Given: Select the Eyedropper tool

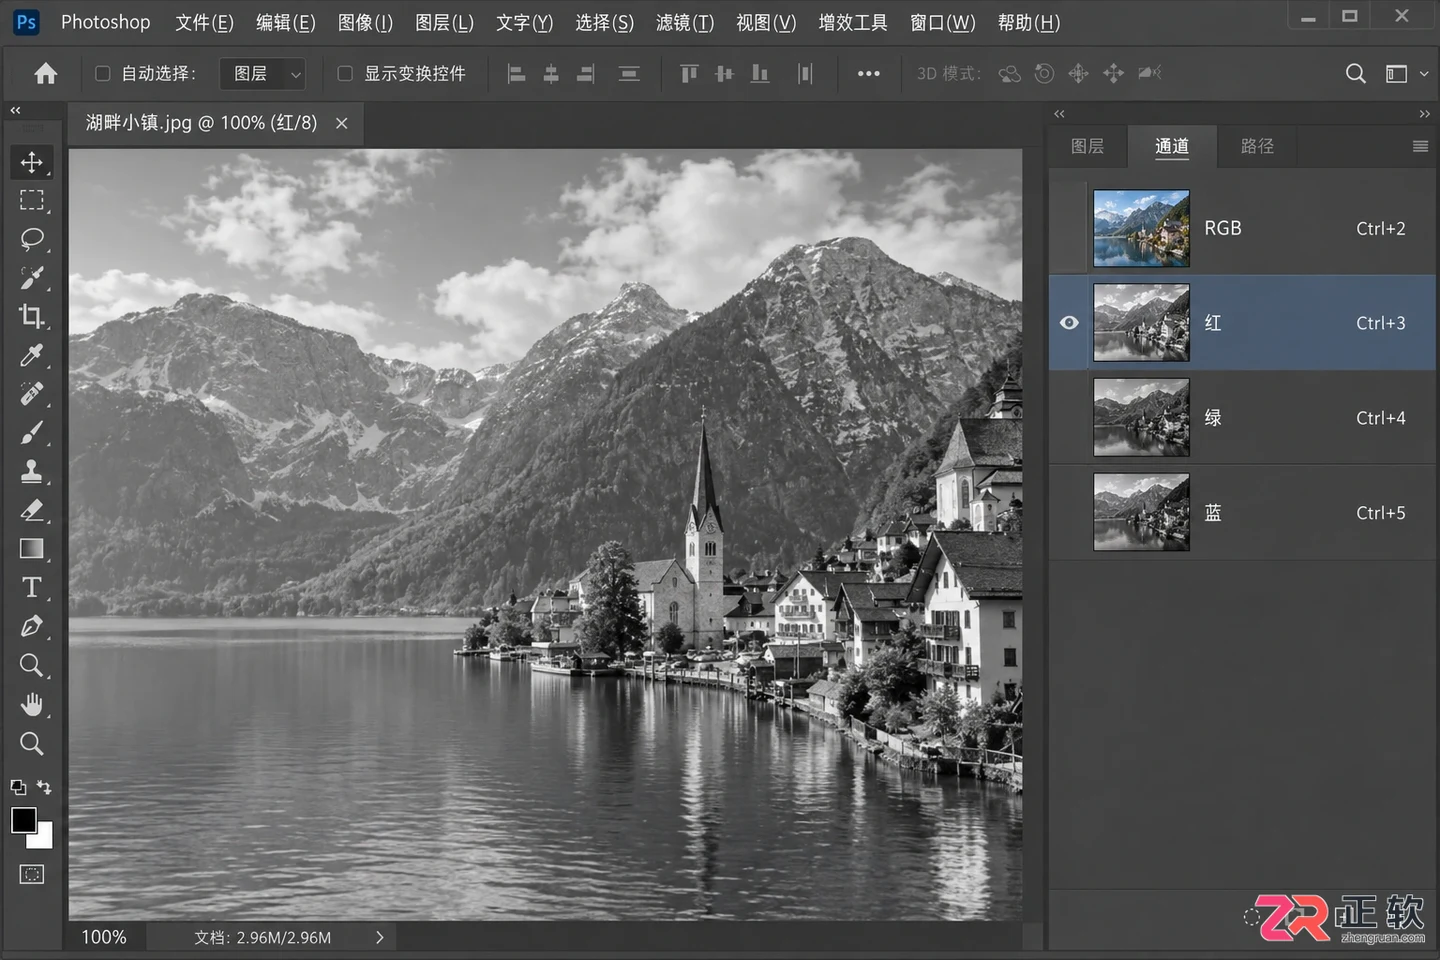Looking at the screenshot, I should (31, 355).
